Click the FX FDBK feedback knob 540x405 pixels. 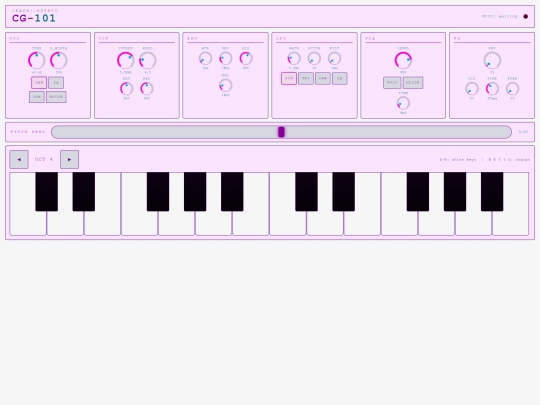(512, 89)
